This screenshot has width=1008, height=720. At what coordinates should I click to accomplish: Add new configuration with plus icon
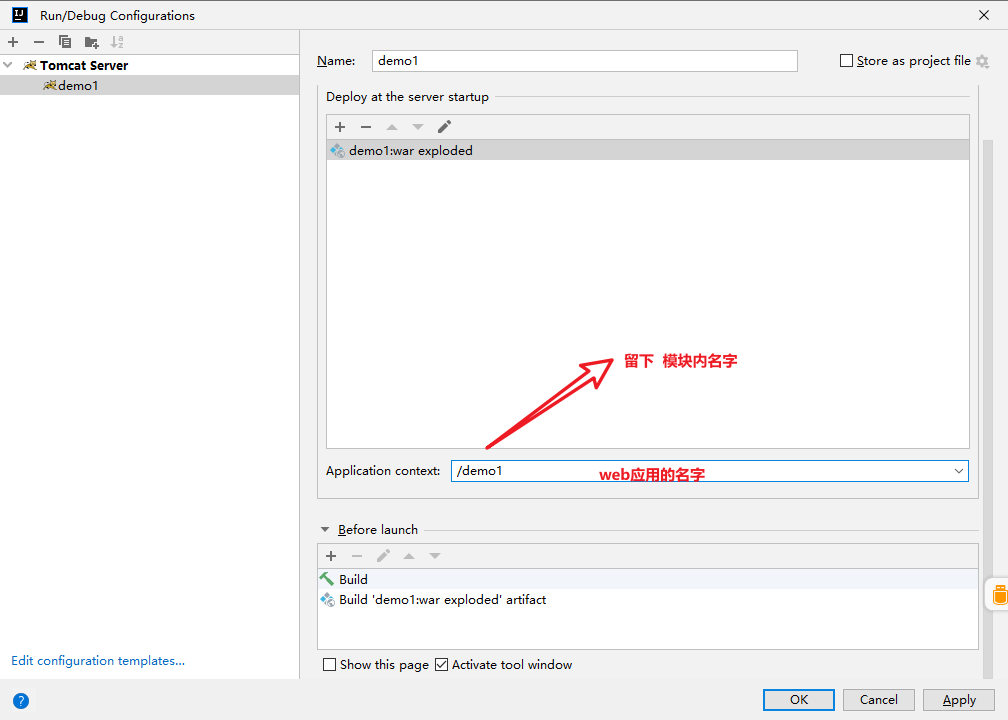(x=13, y=42)
